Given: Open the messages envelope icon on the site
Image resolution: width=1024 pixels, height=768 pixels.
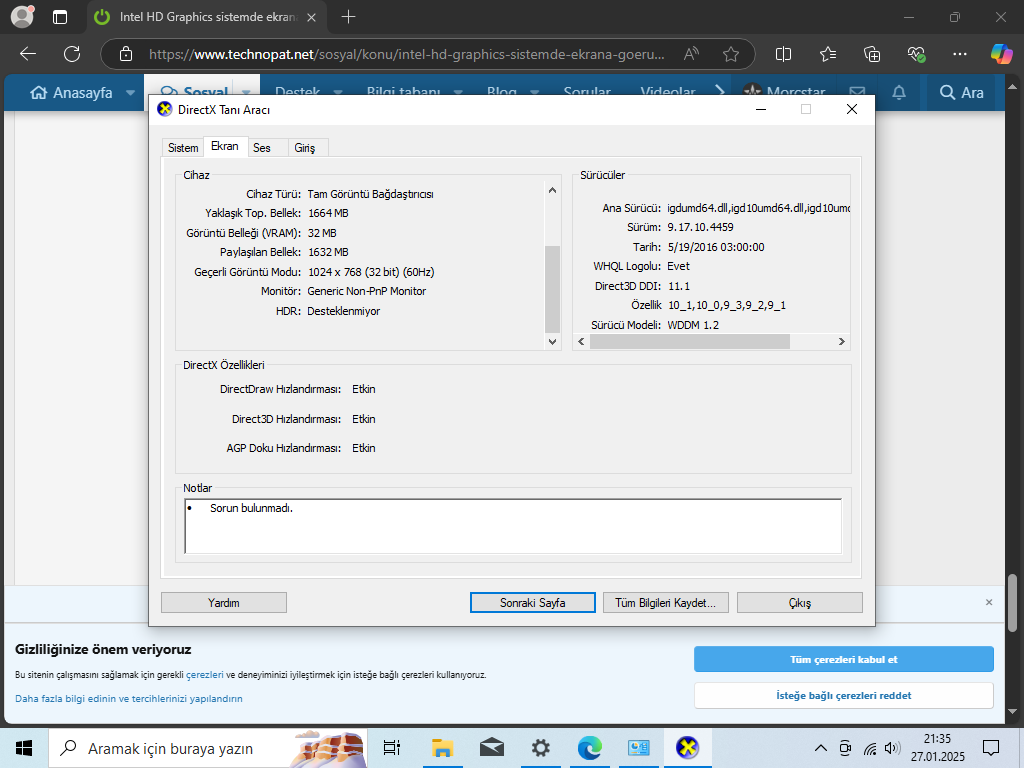Looking at the screenshot, I should 857,93.
